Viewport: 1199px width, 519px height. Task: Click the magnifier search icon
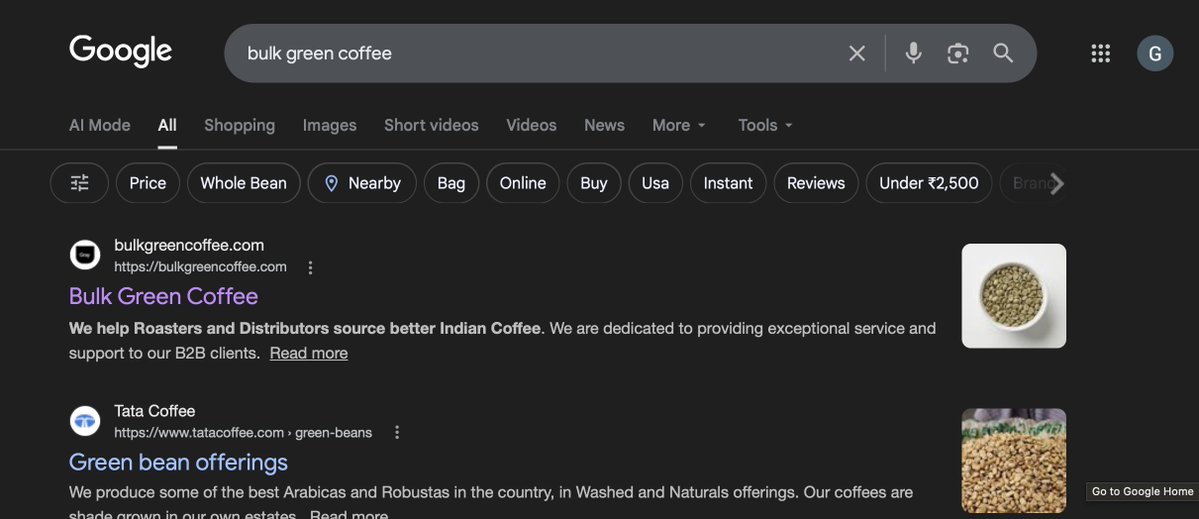1002,54
